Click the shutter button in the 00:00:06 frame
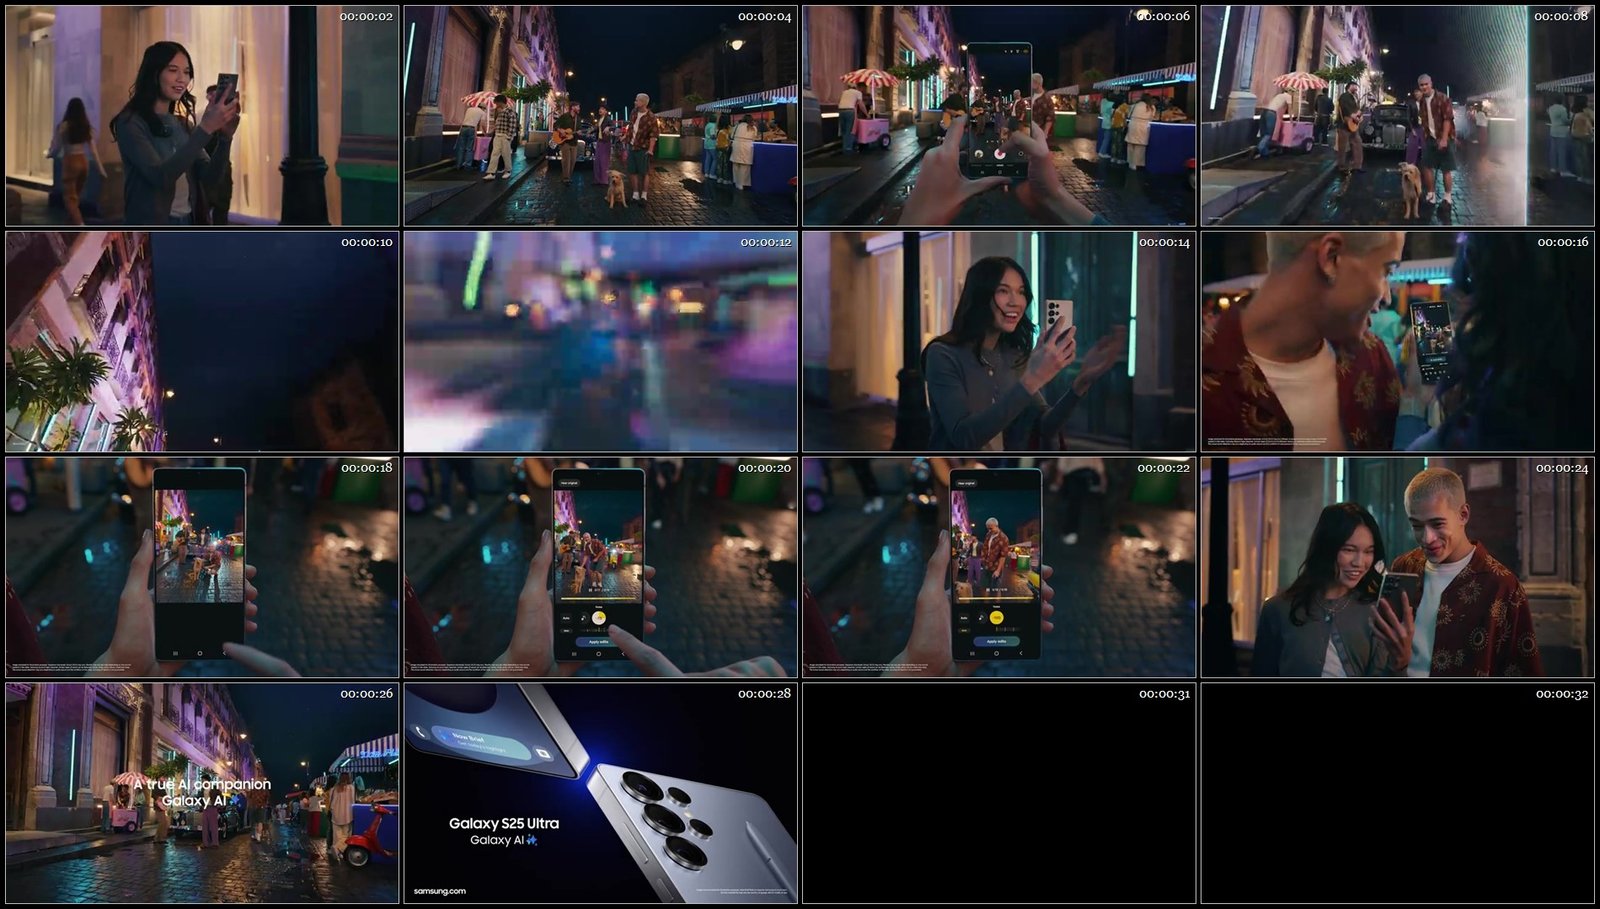The height and width of the screenshot is (909, 1600). pyautogui.click(x=999, y=154)
